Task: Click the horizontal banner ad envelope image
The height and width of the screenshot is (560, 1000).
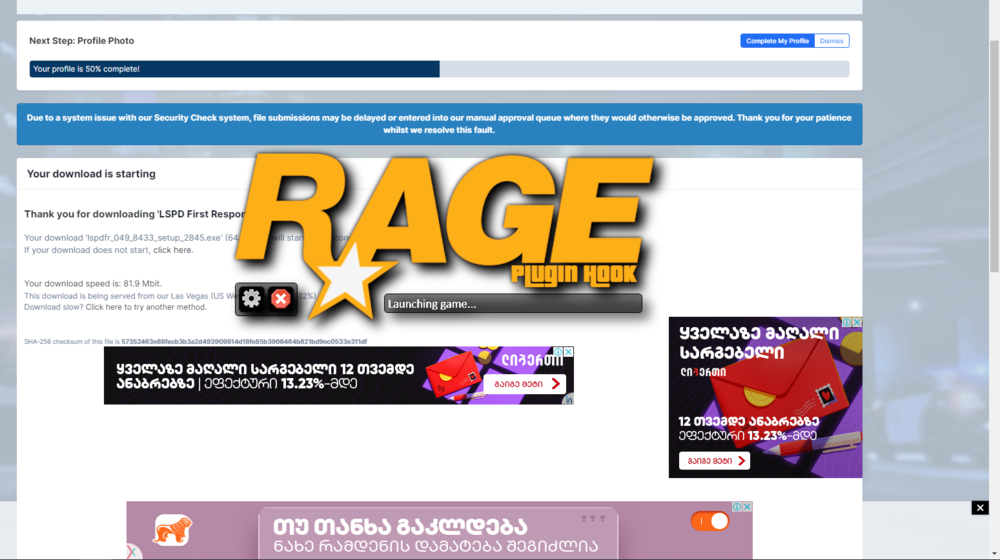Action: point(453,374)
